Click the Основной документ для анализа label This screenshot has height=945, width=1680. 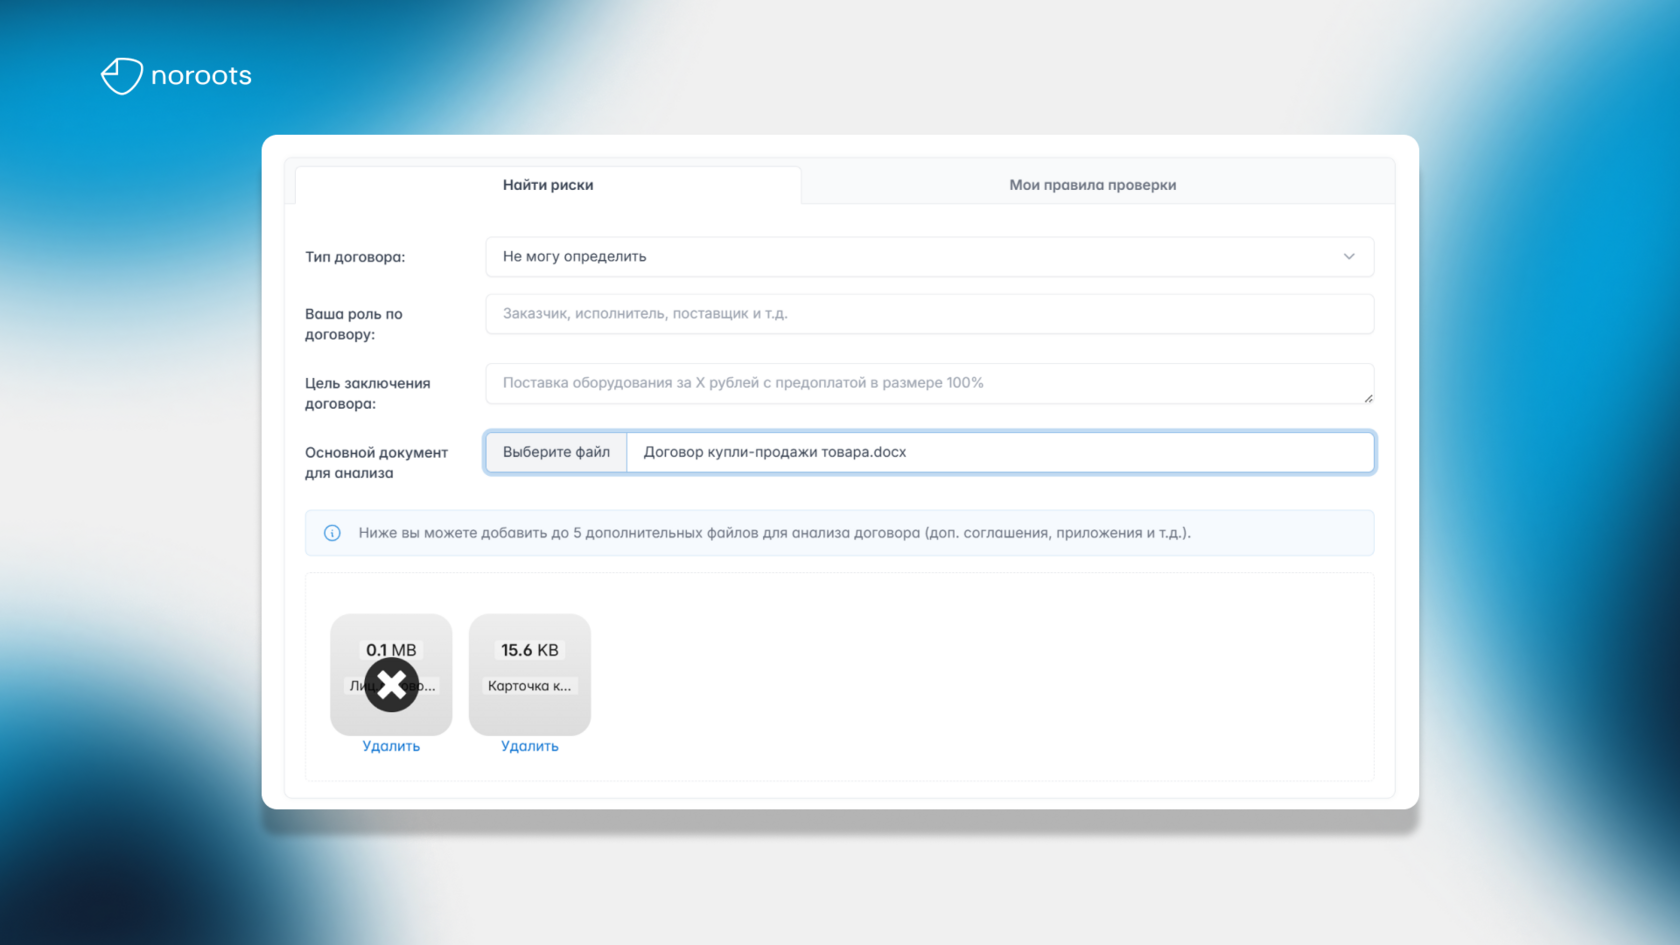coord(376,463)
